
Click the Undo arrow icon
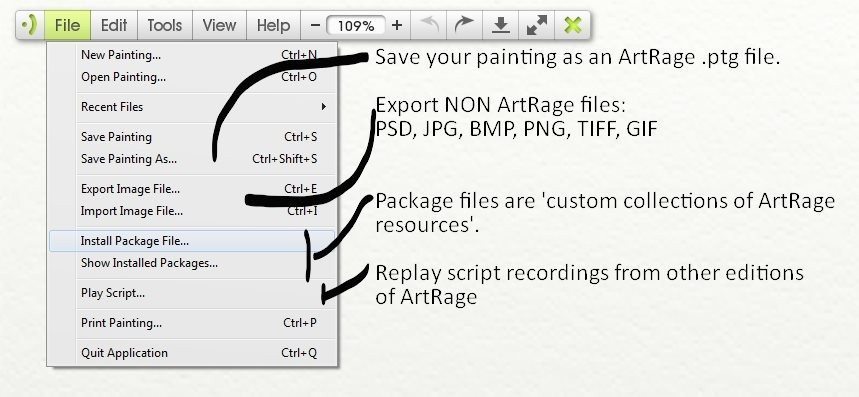429,25
